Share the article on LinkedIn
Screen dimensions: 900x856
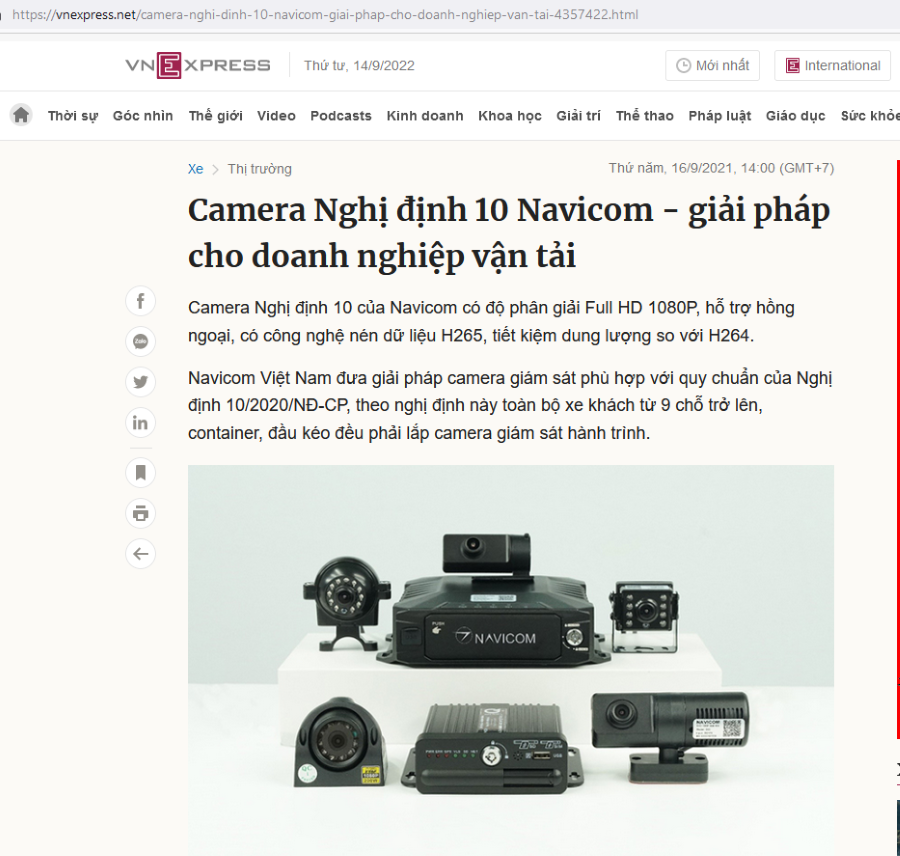tap(140, 423)
